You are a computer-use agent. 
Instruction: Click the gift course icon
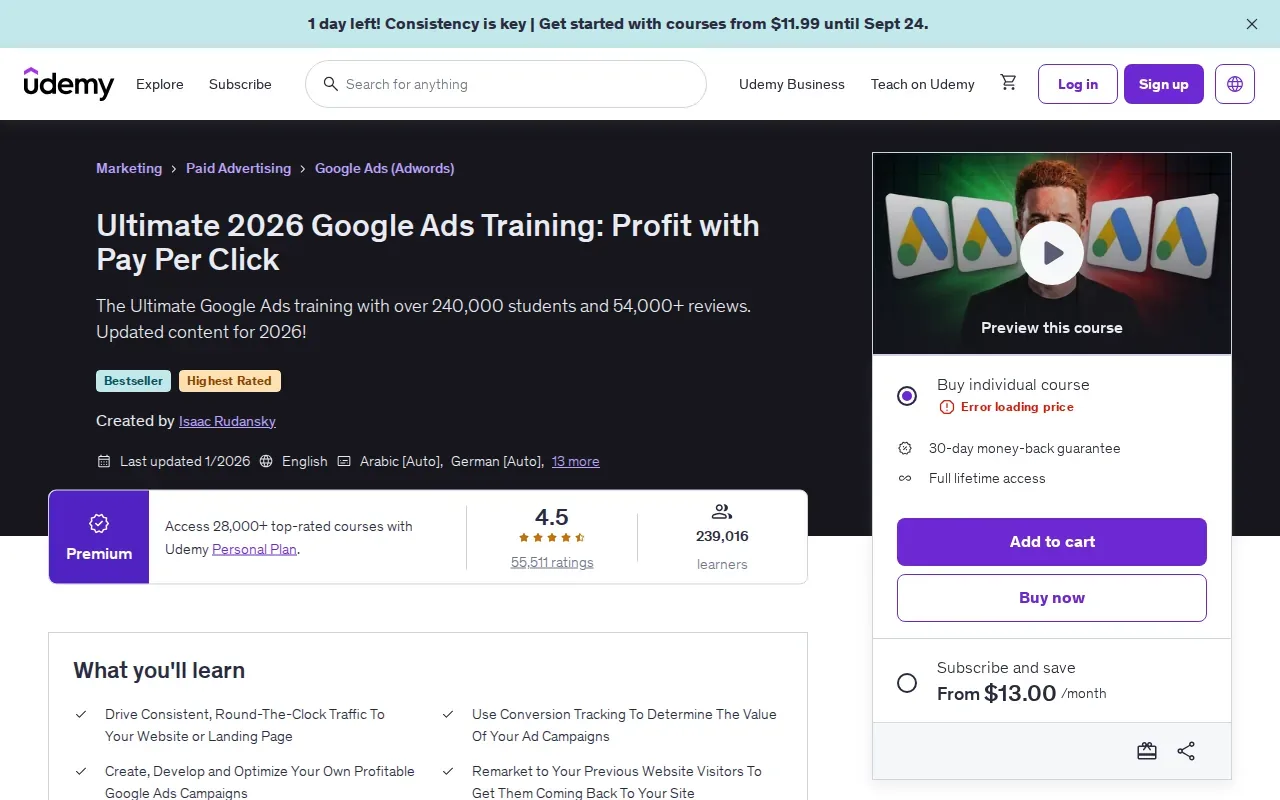(x=1147, y=751)
